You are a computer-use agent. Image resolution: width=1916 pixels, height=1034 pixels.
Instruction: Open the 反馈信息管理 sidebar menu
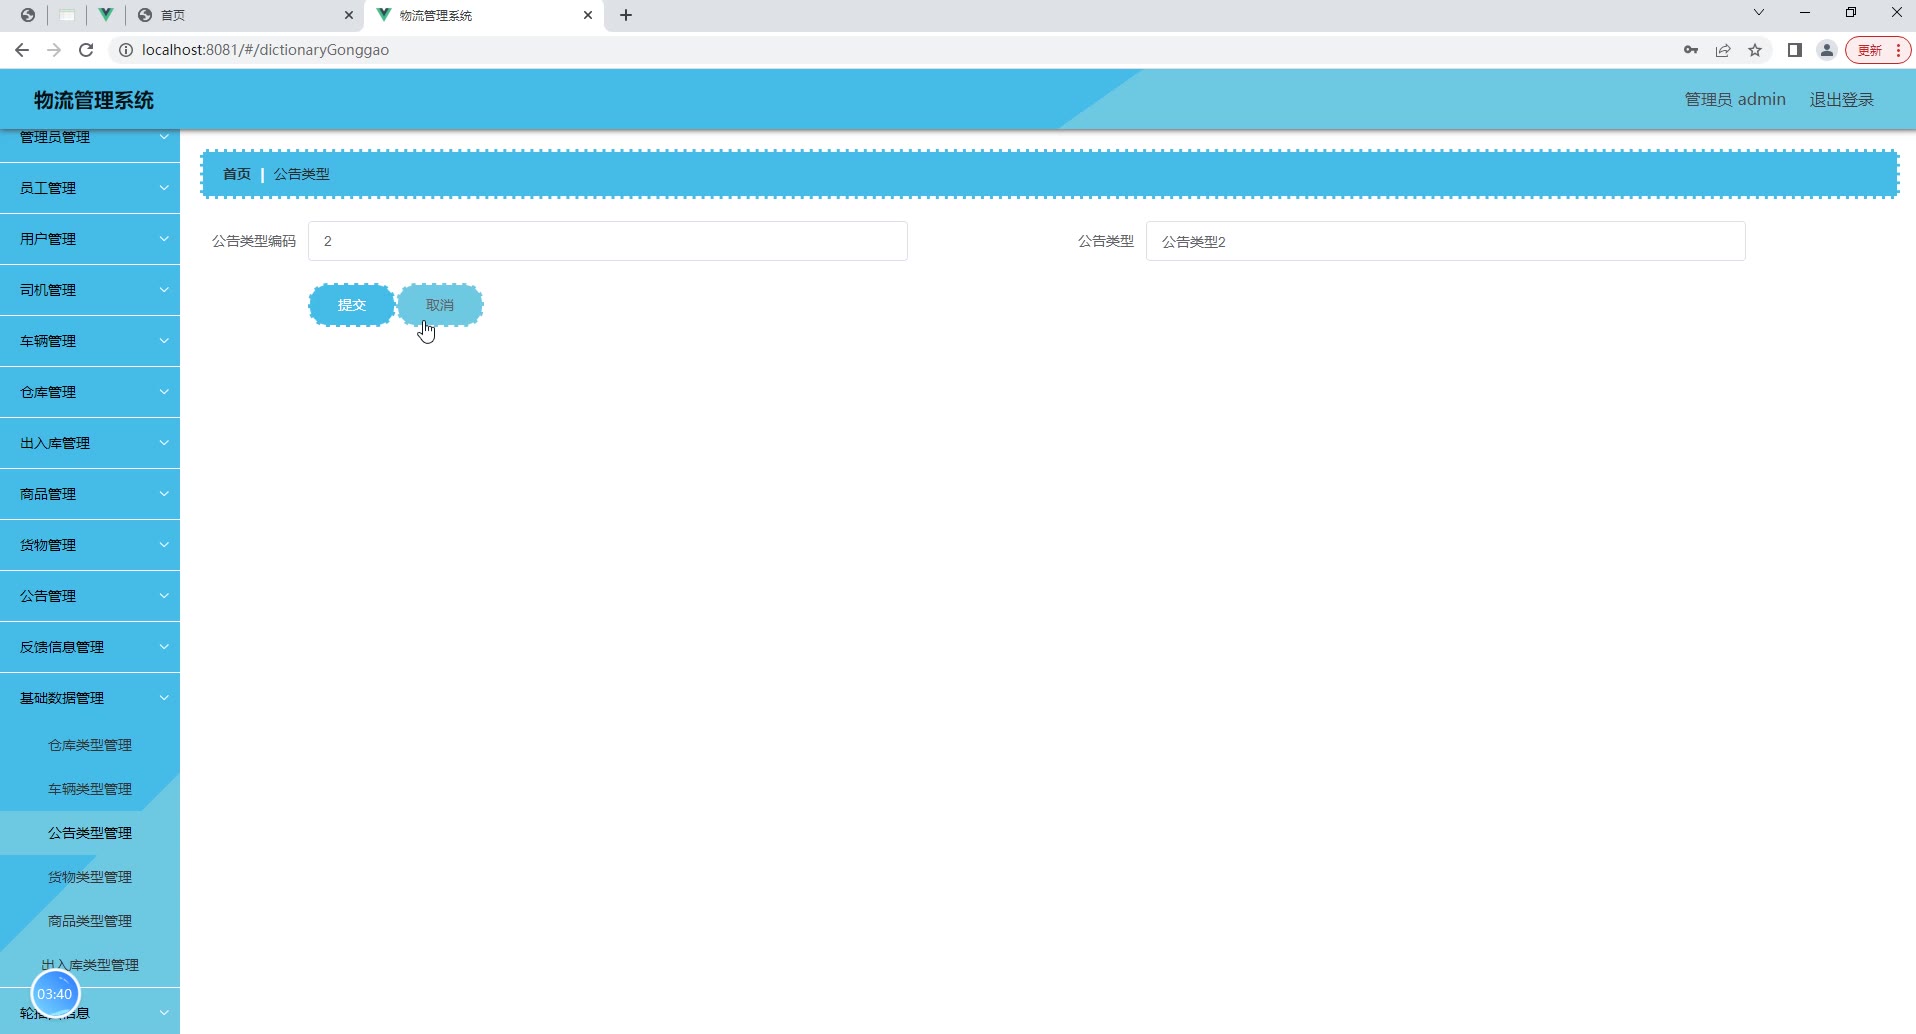pyautogui.click(x=90, y=647)
